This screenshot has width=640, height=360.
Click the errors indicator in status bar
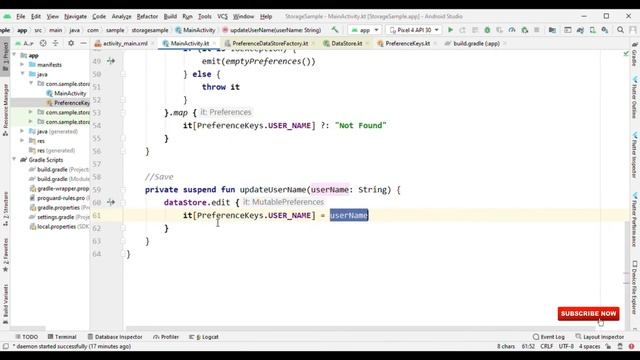631,347
